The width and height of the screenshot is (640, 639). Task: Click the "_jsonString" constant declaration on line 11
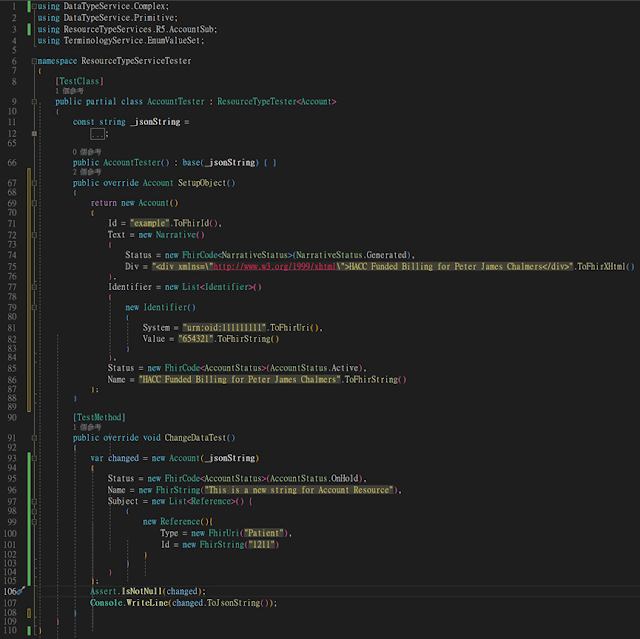[x=155, y=122]
